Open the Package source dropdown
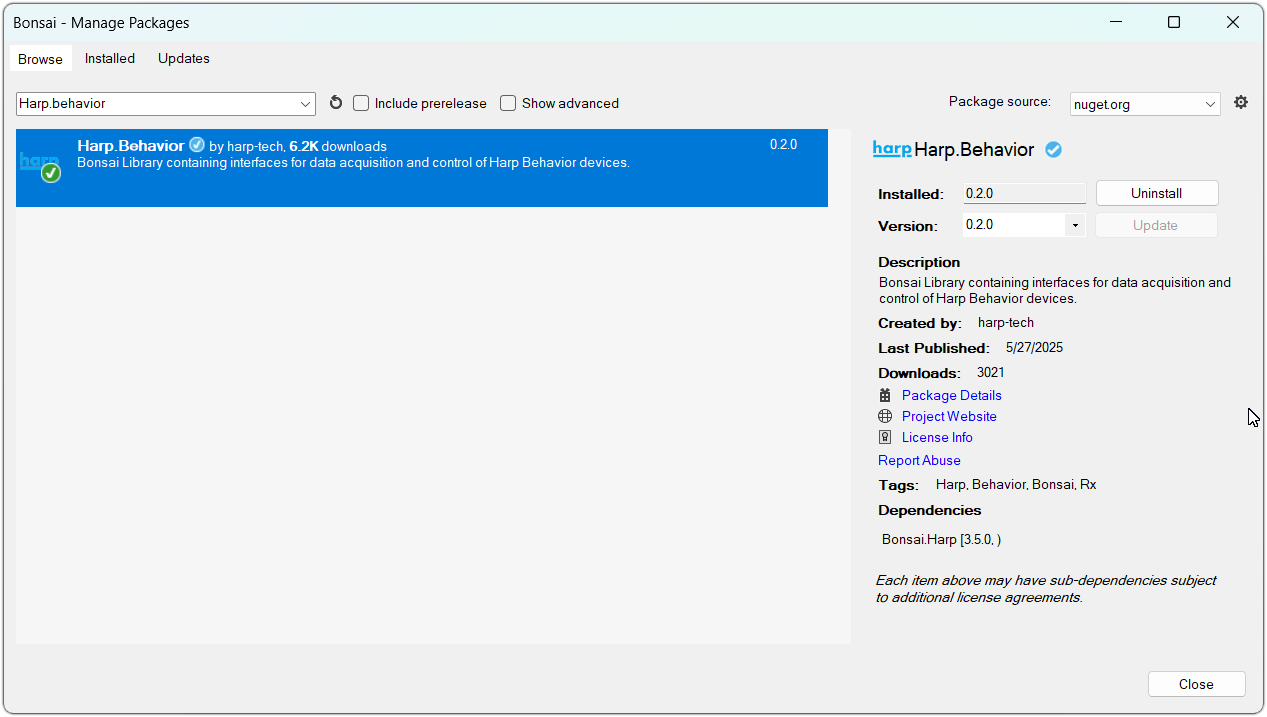This screenshot has height=717, width=1267. [1145, 104]
